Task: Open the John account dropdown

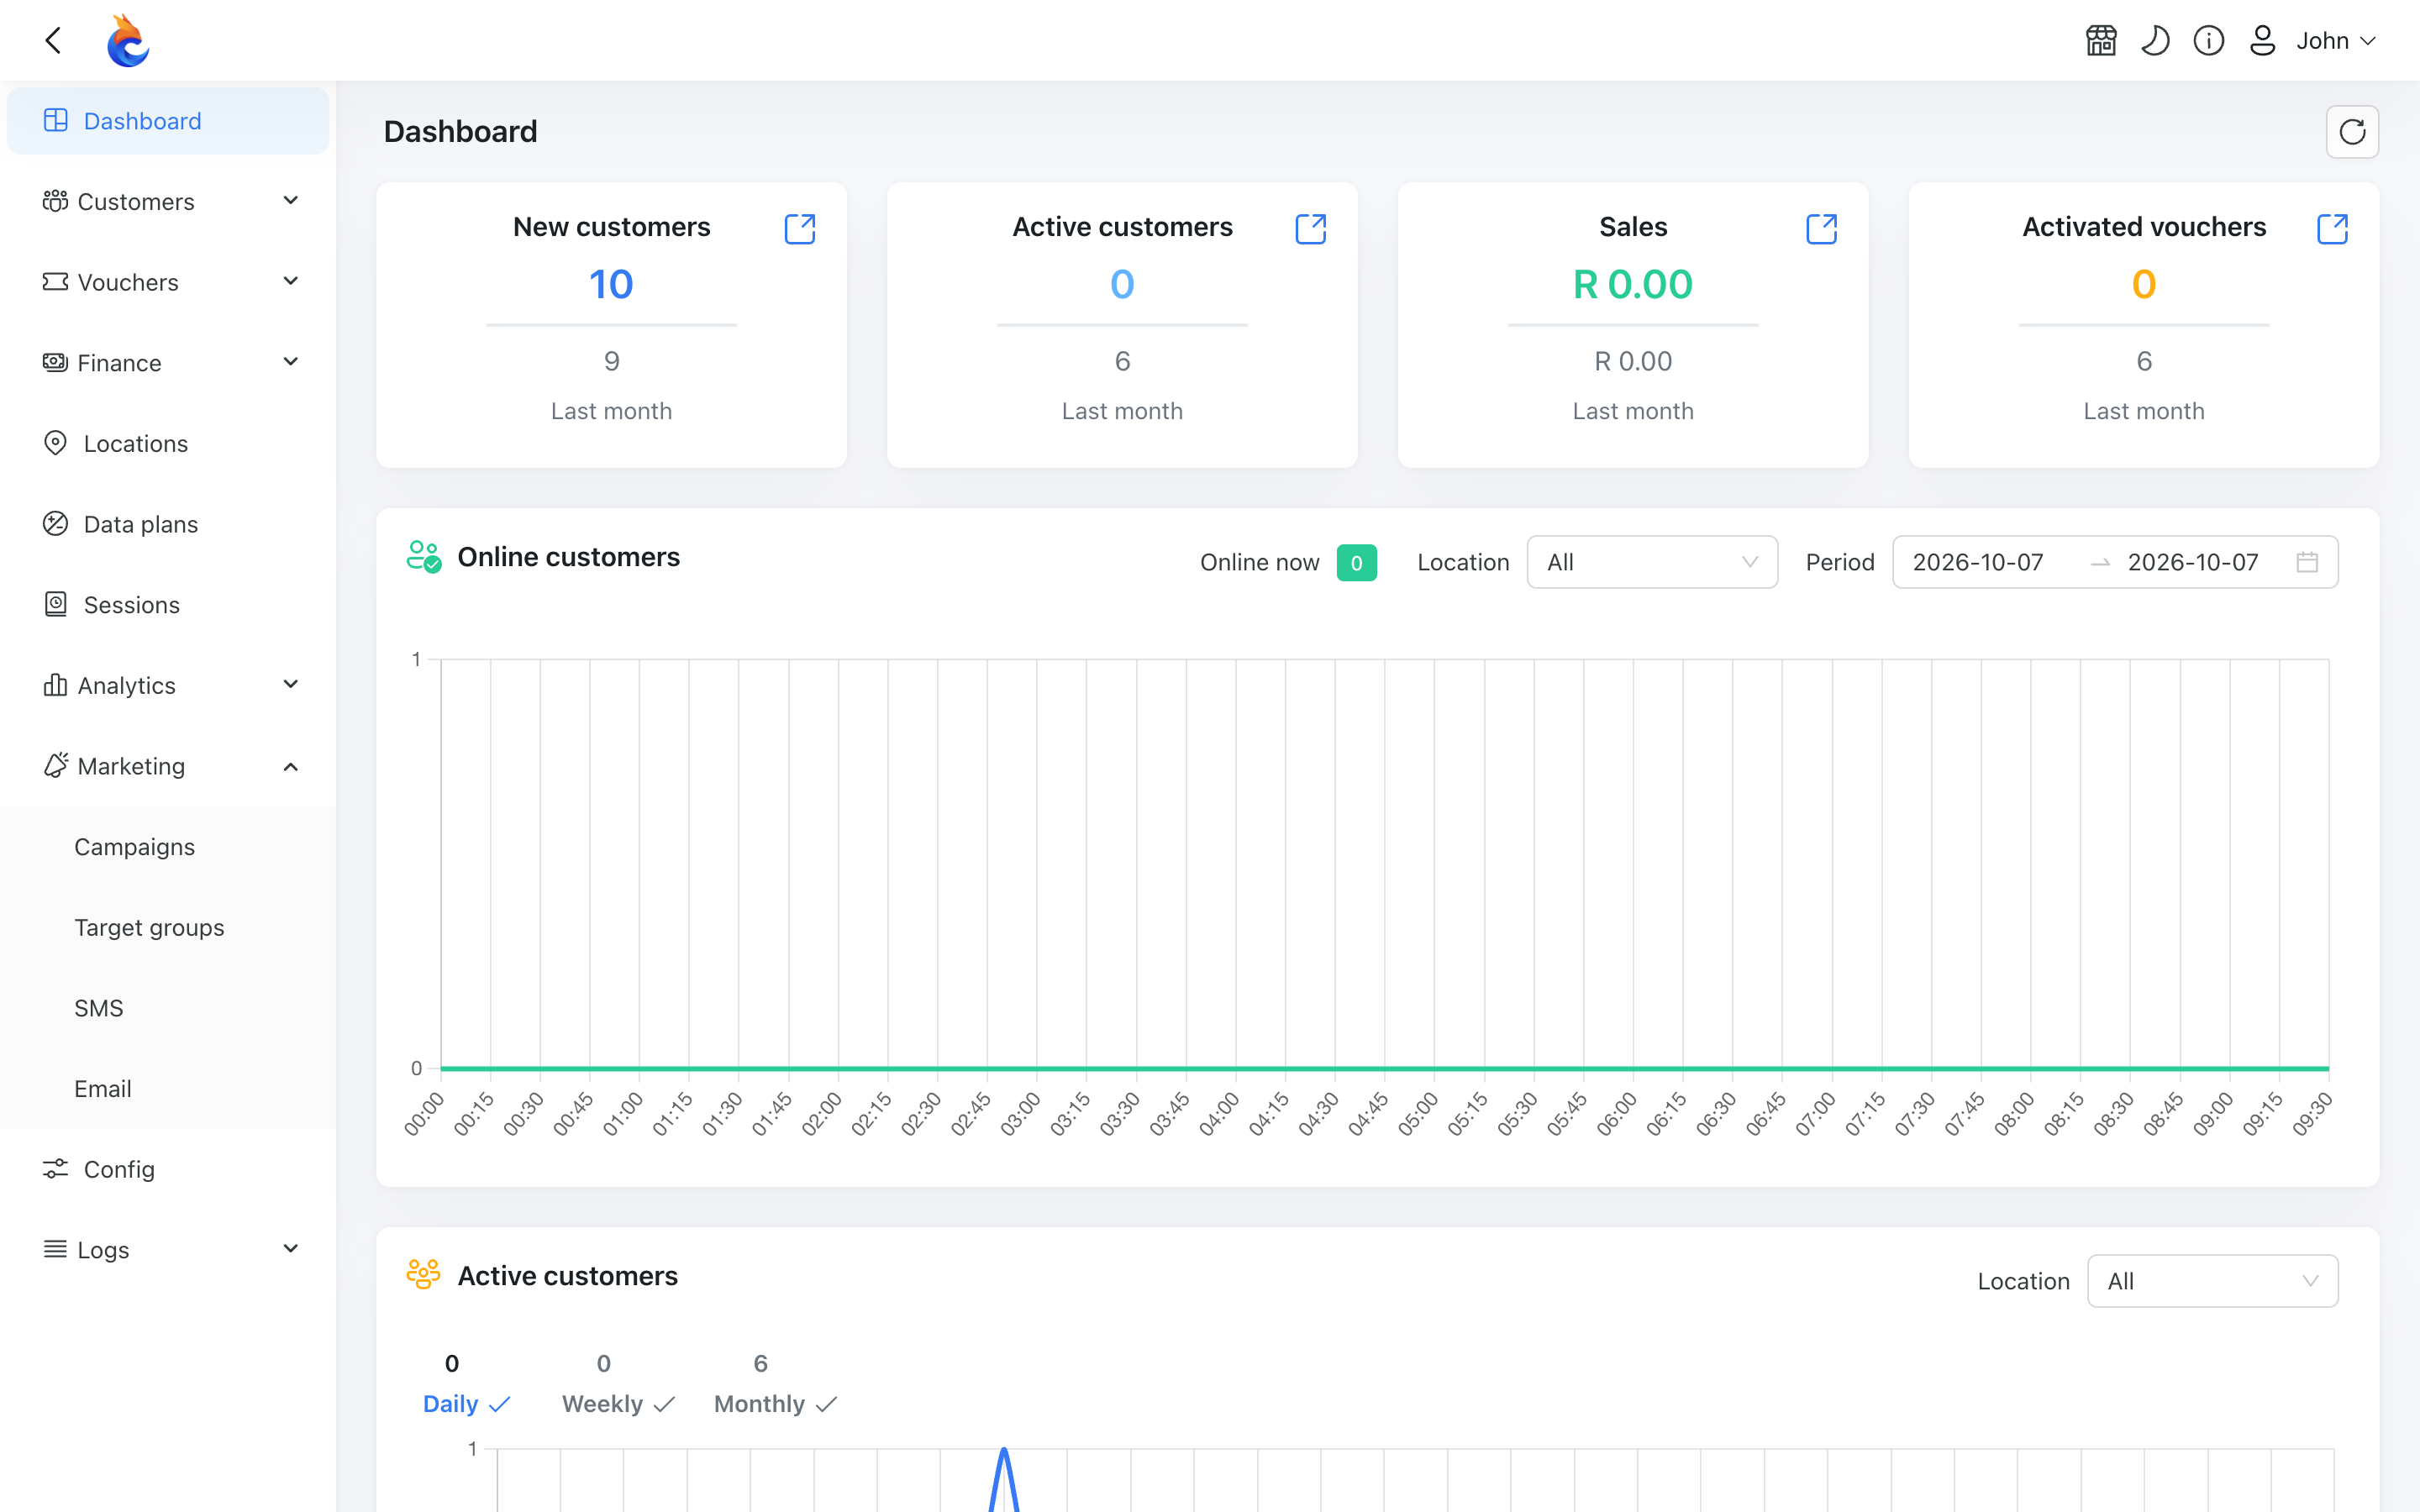Action: coord(2336,40)
